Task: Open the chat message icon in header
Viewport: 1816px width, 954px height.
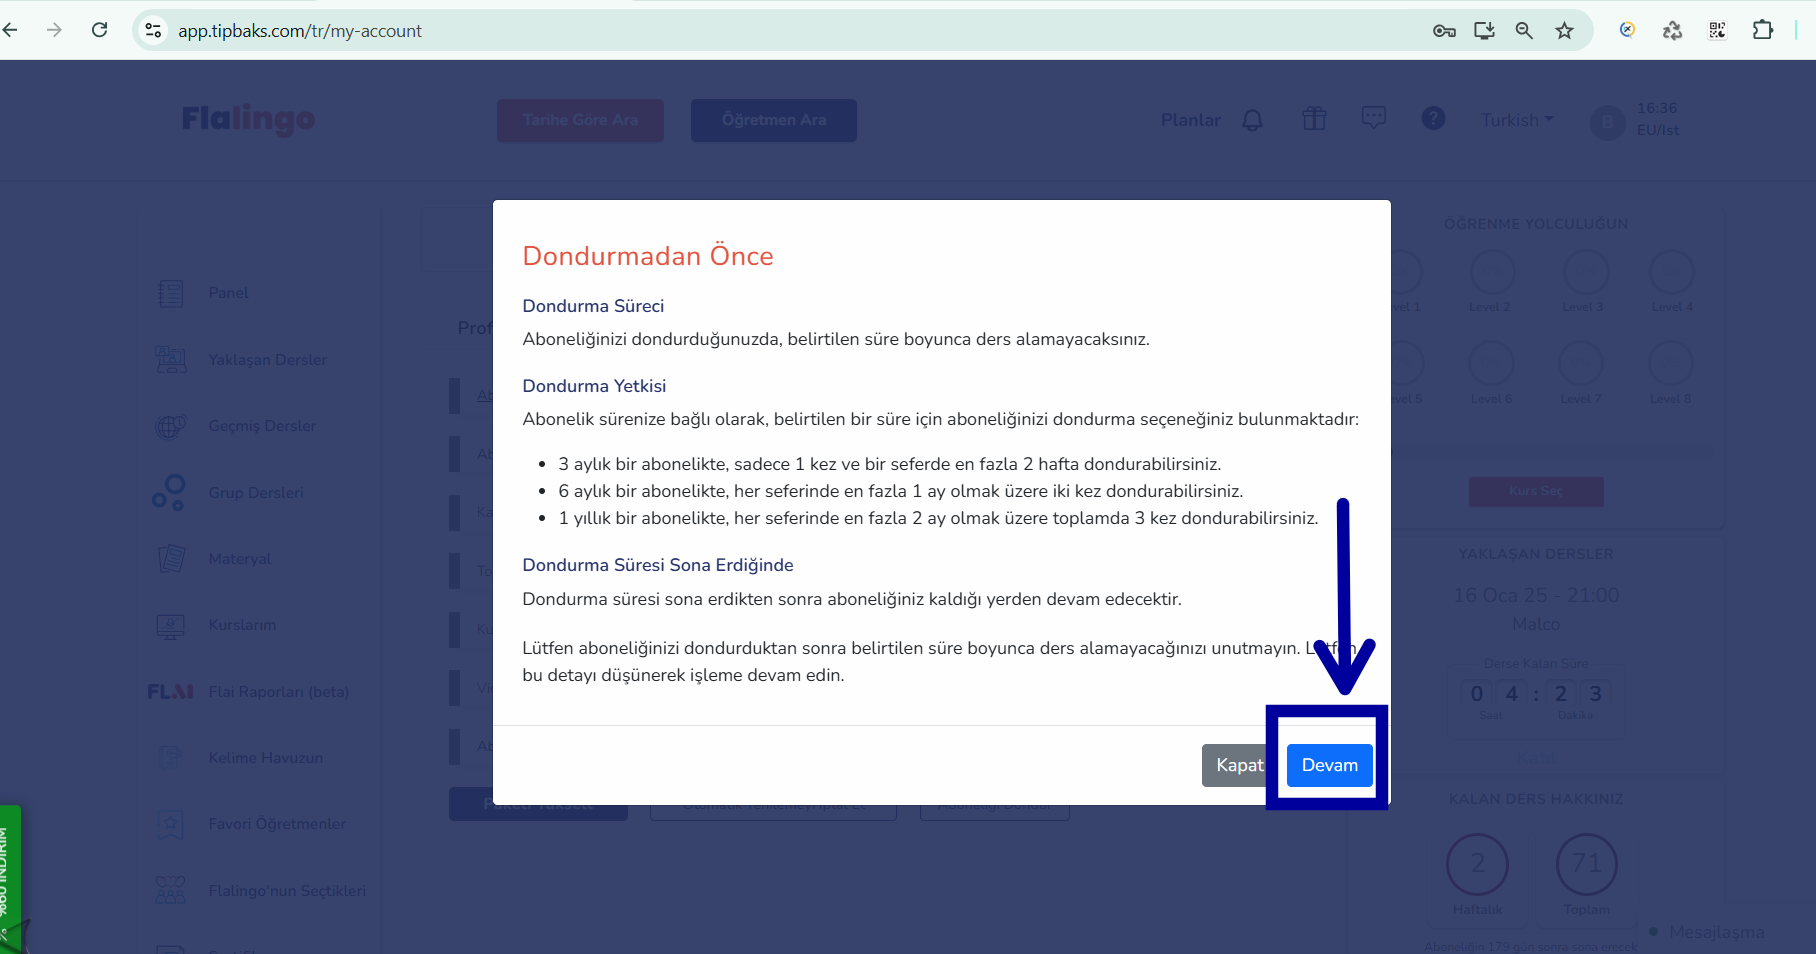Action: point(1374,118)
